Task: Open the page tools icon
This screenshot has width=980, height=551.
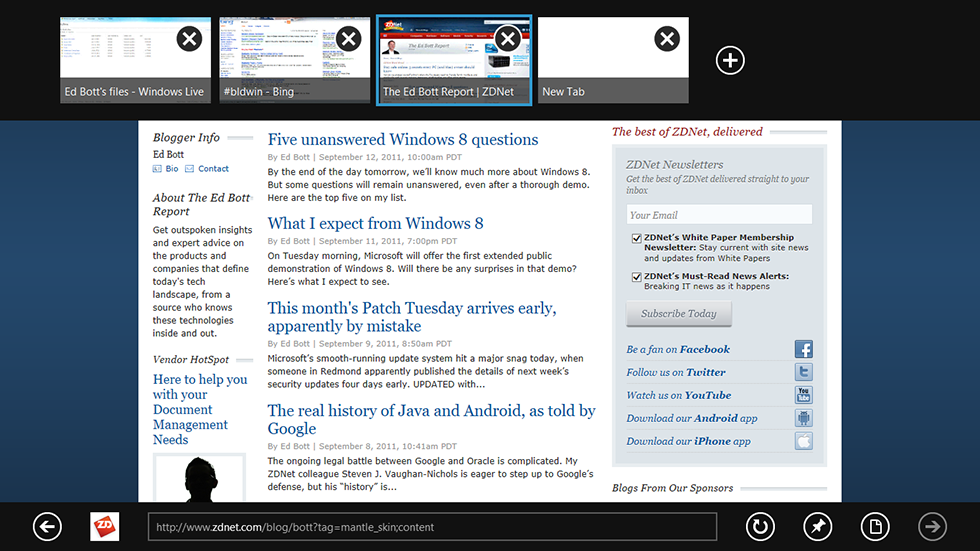Action: [875, 527]
